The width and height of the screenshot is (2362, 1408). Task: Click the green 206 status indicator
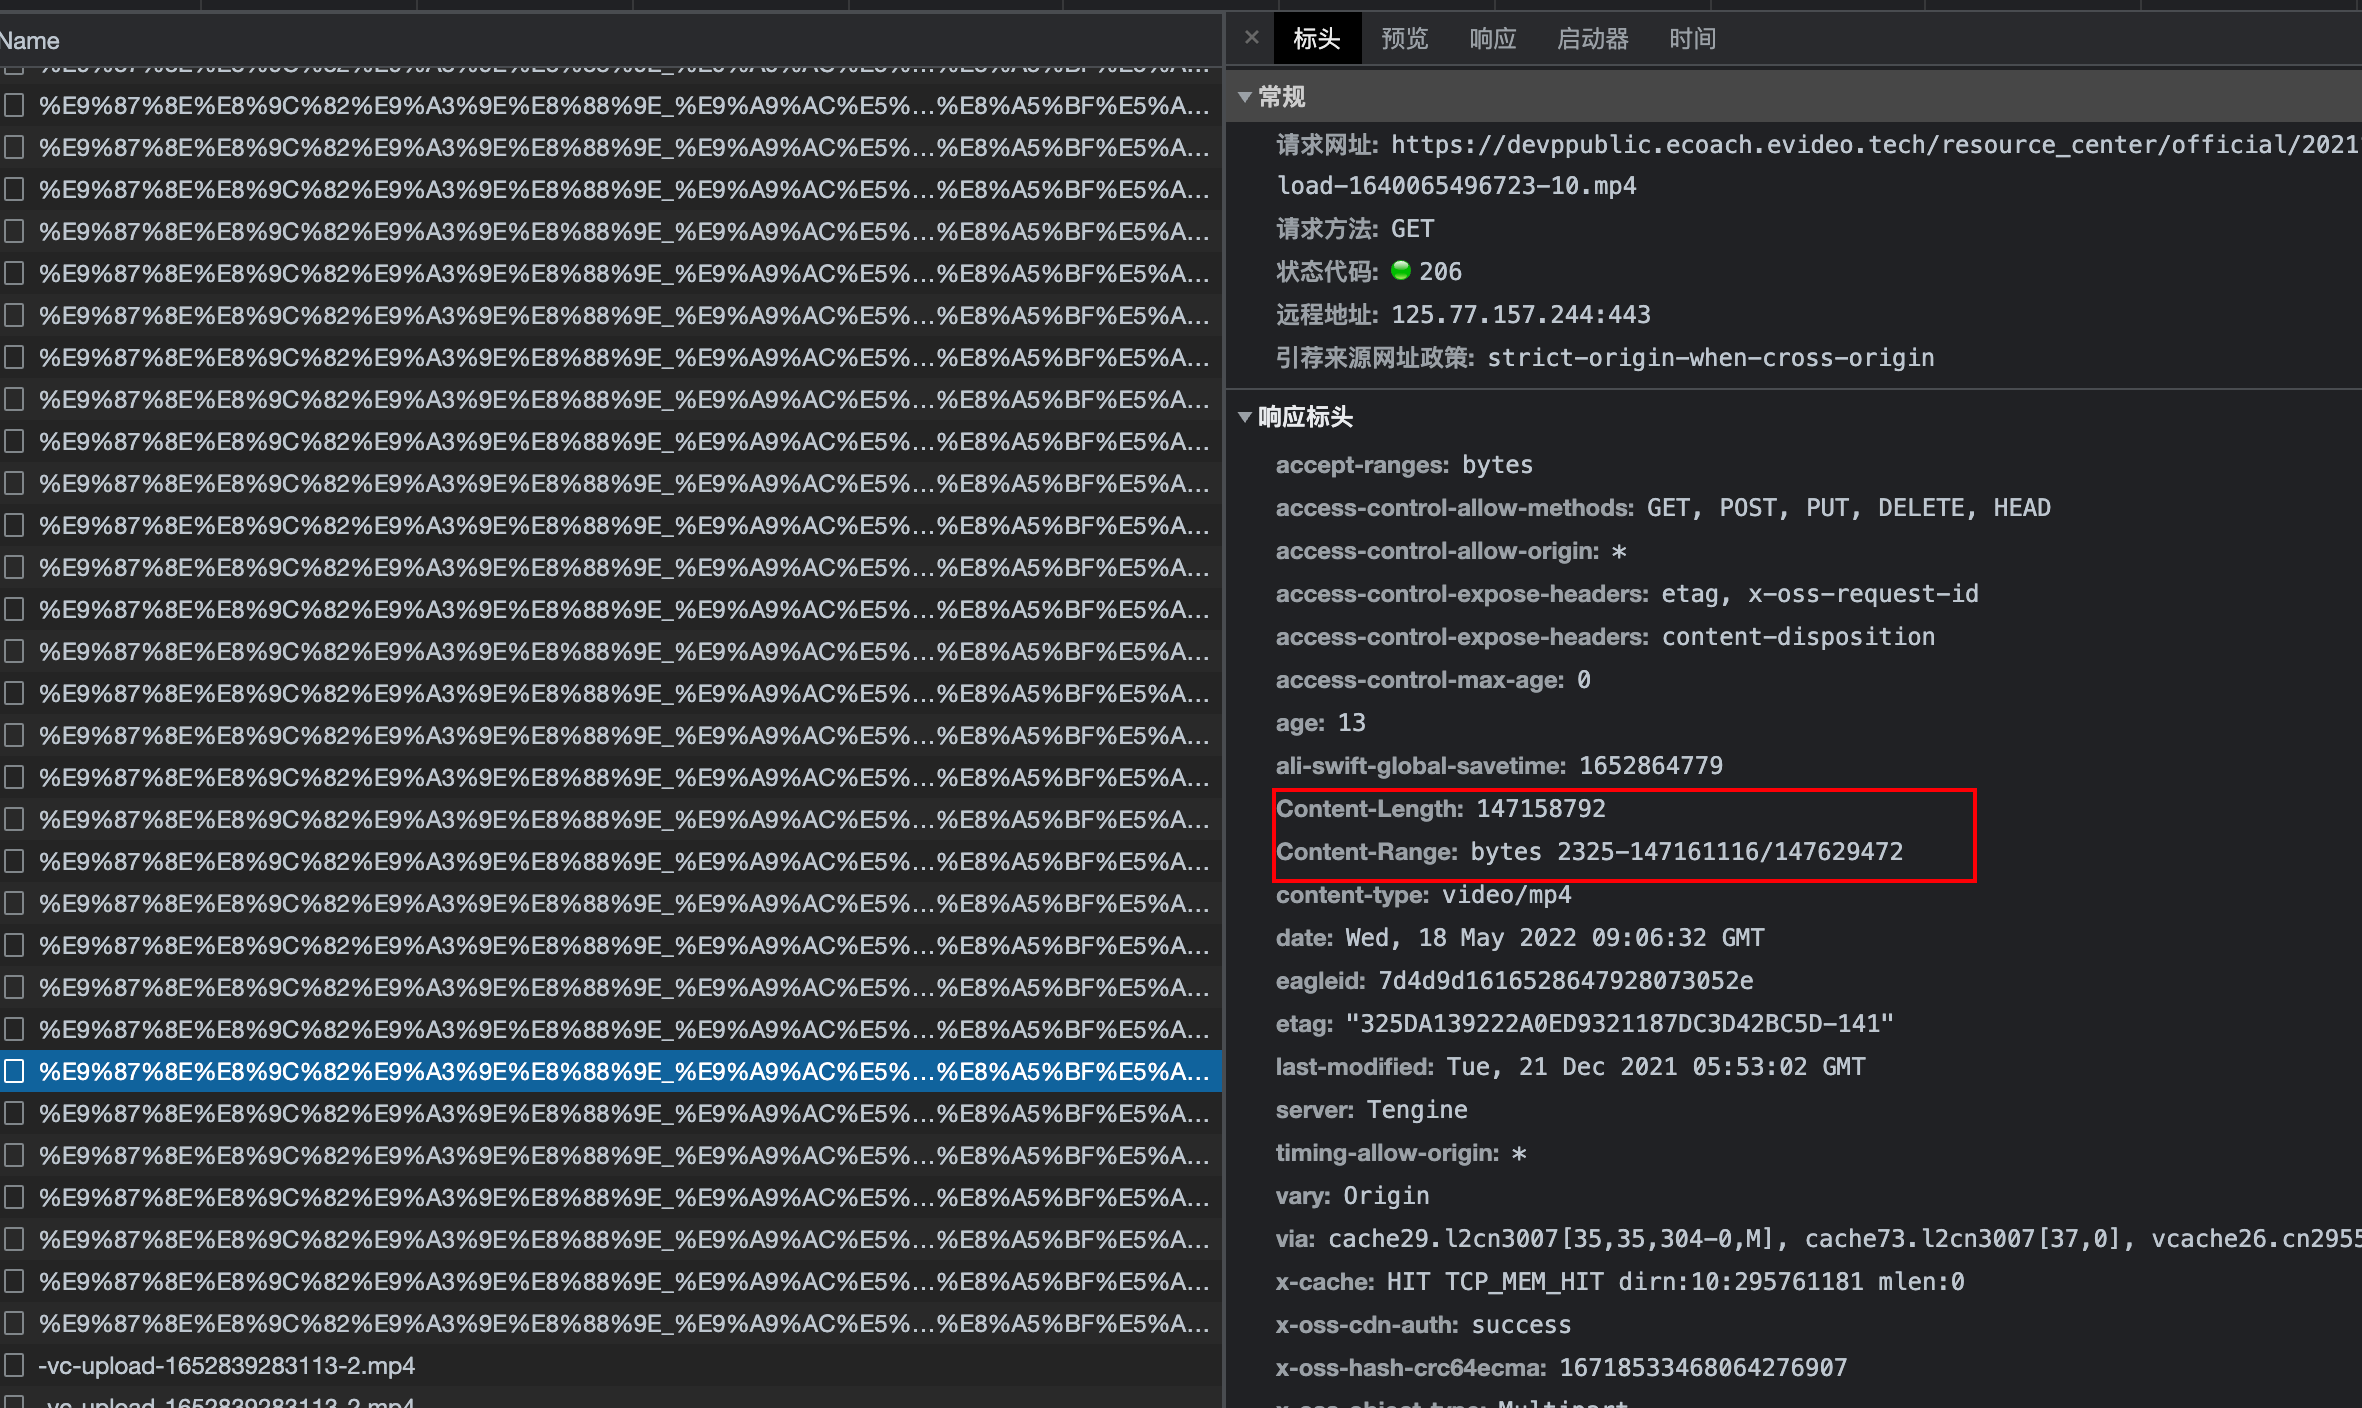[x=1401, y=271]
